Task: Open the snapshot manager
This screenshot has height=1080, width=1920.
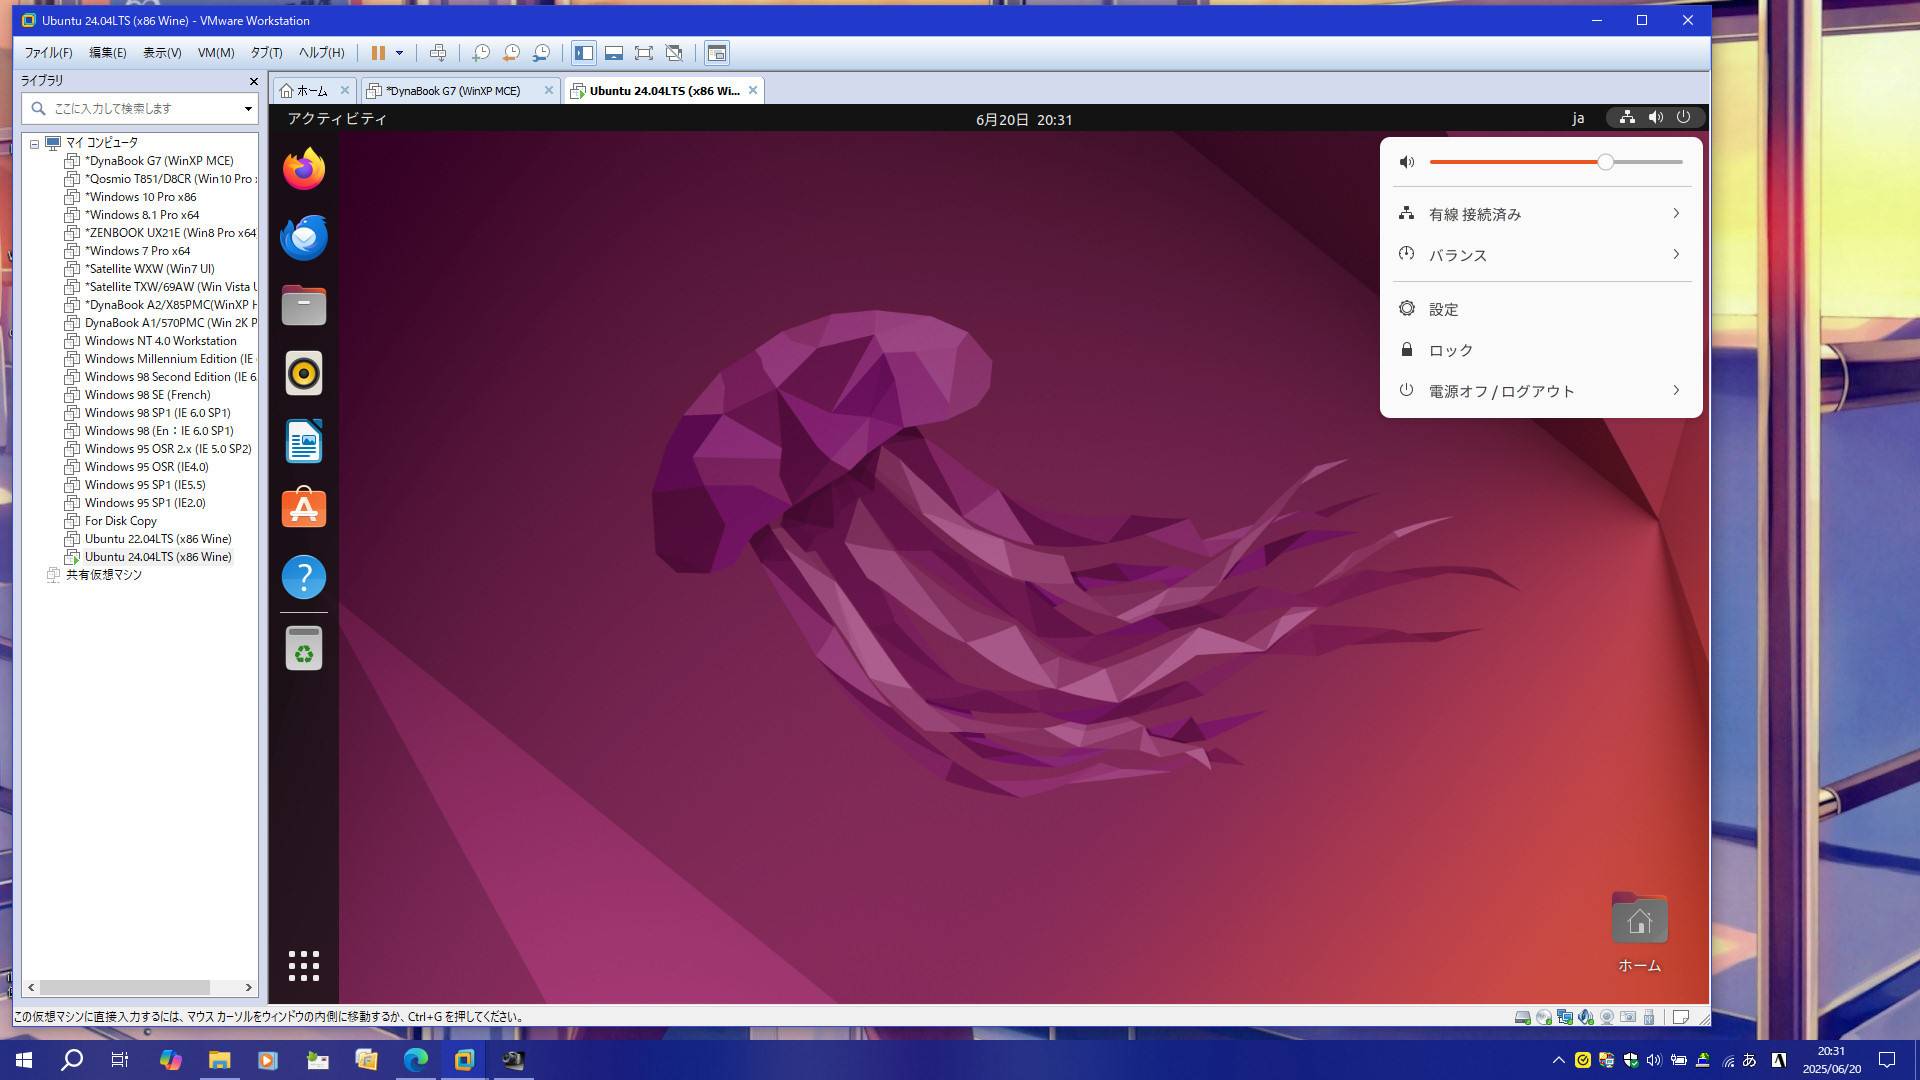Action: point(541,53)
